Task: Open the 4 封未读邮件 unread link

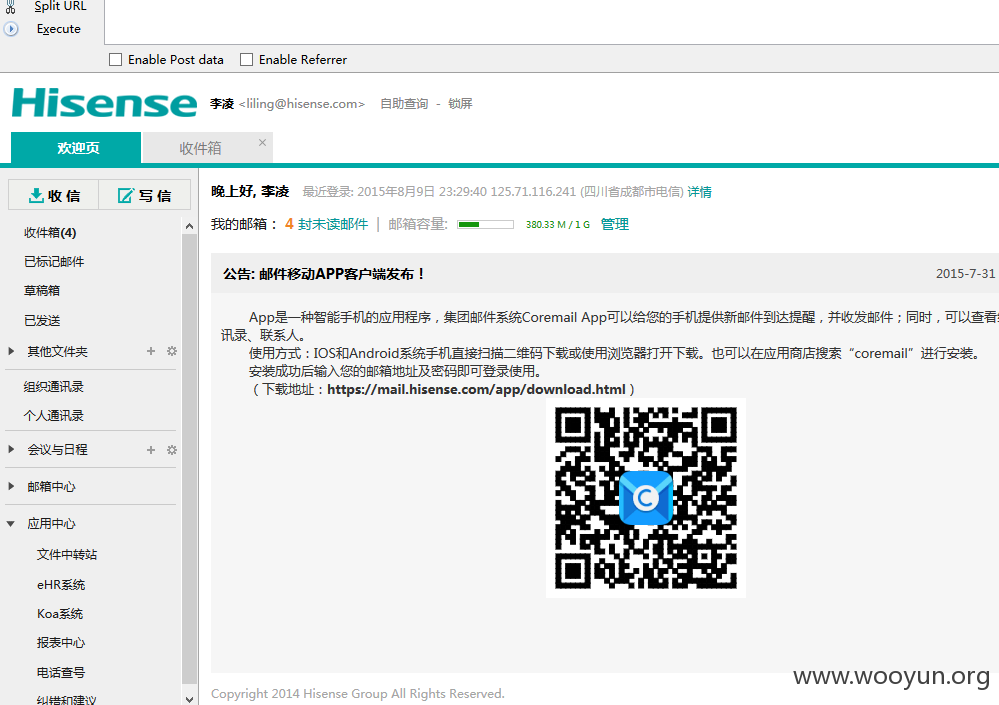Action: [326, 224]
